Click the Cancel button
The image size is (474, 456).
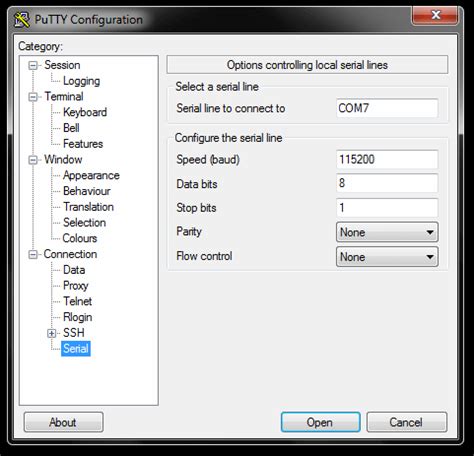407,422
